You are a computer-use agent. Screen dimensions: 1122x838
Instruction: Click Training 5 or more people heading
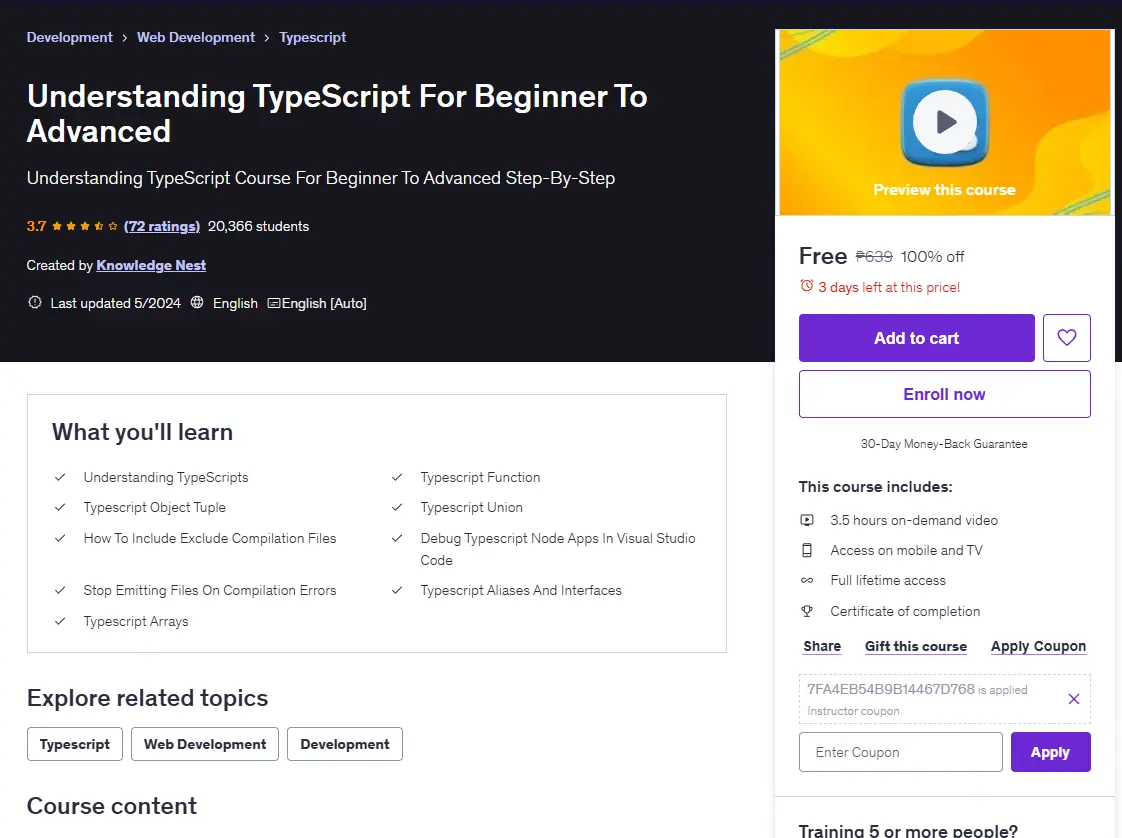point(908,830)
